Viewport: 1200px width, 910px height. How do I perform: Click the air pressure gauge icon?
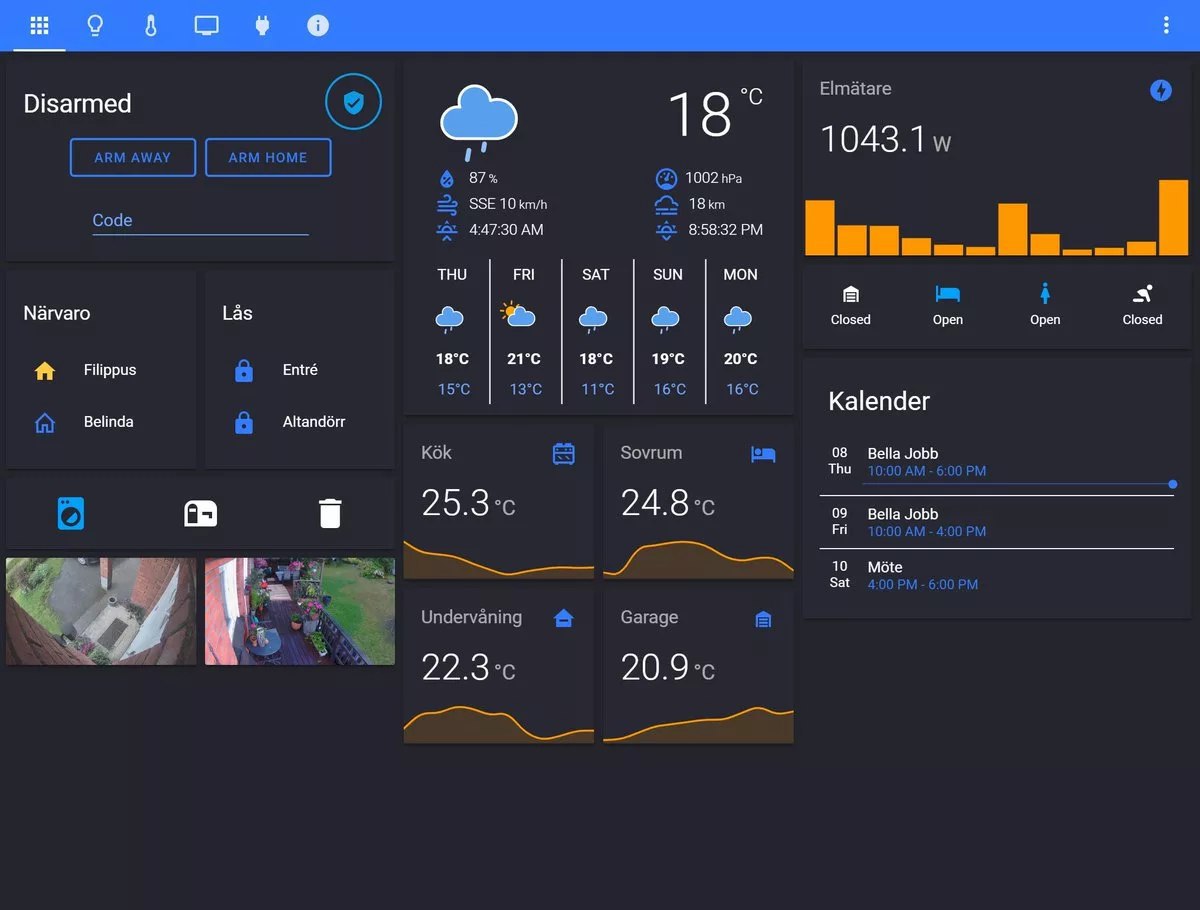point(666,178)
